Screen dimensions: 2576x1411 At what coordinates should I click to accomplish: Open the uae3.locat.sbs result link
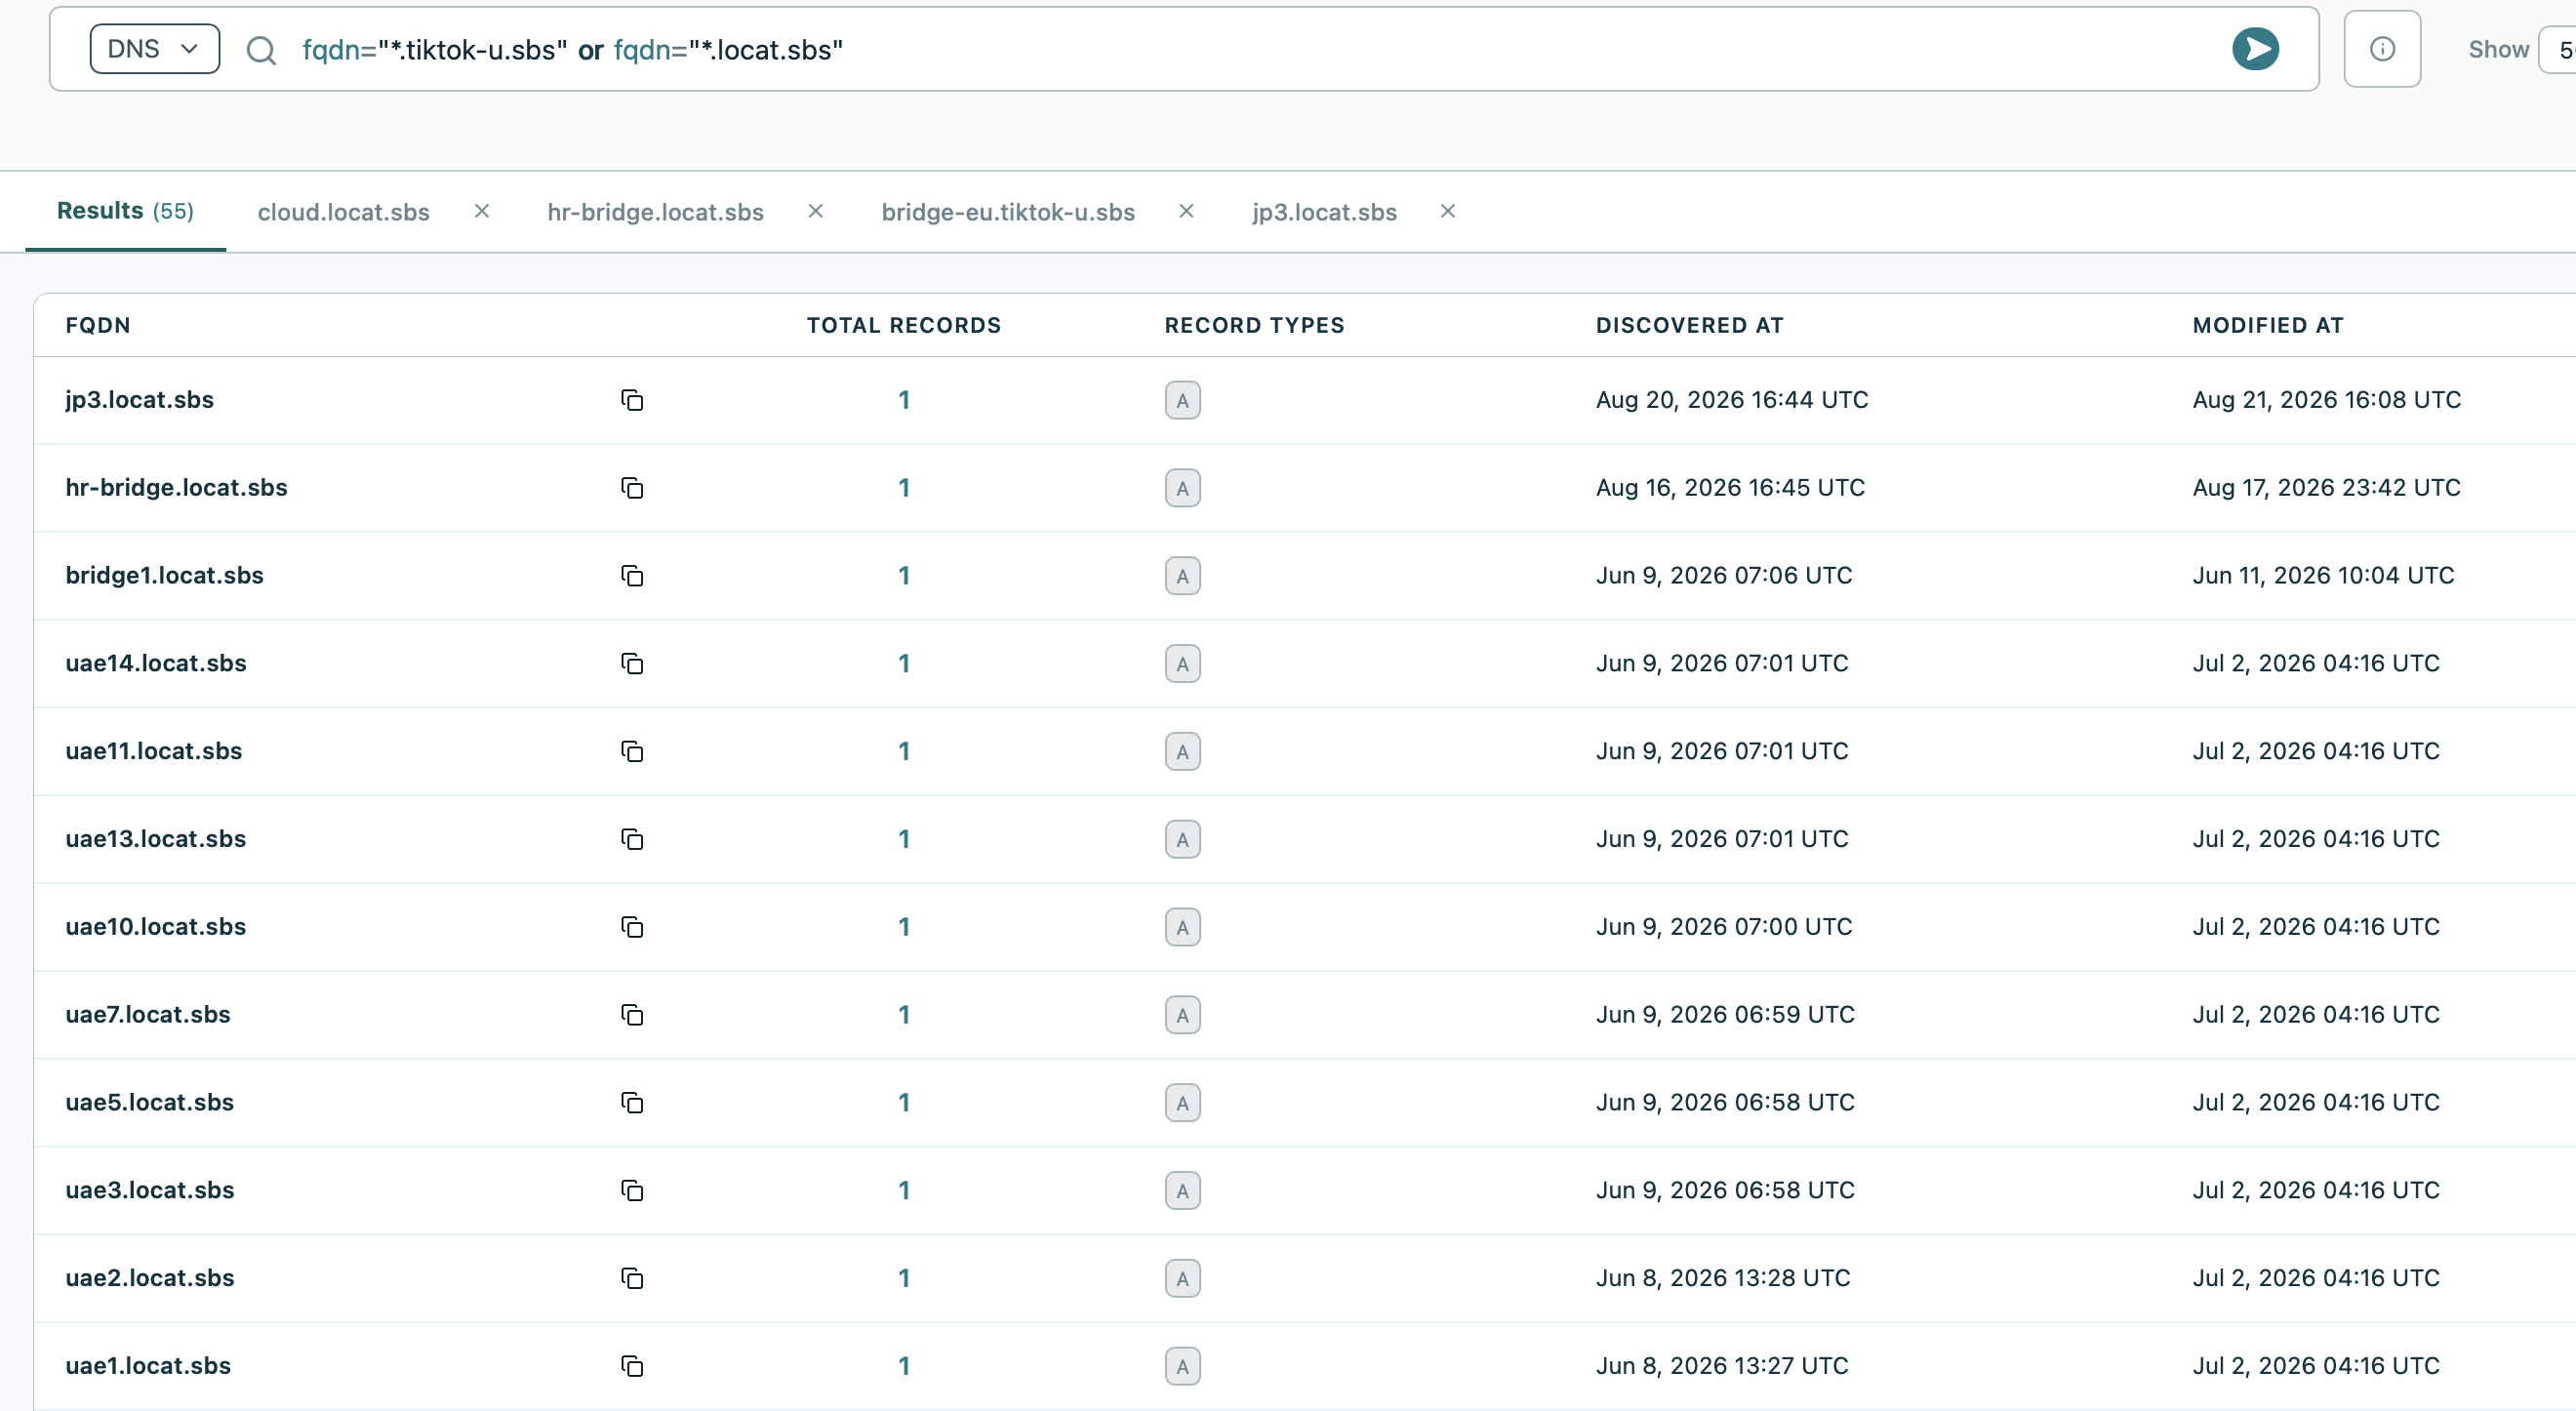point(149,1190)
